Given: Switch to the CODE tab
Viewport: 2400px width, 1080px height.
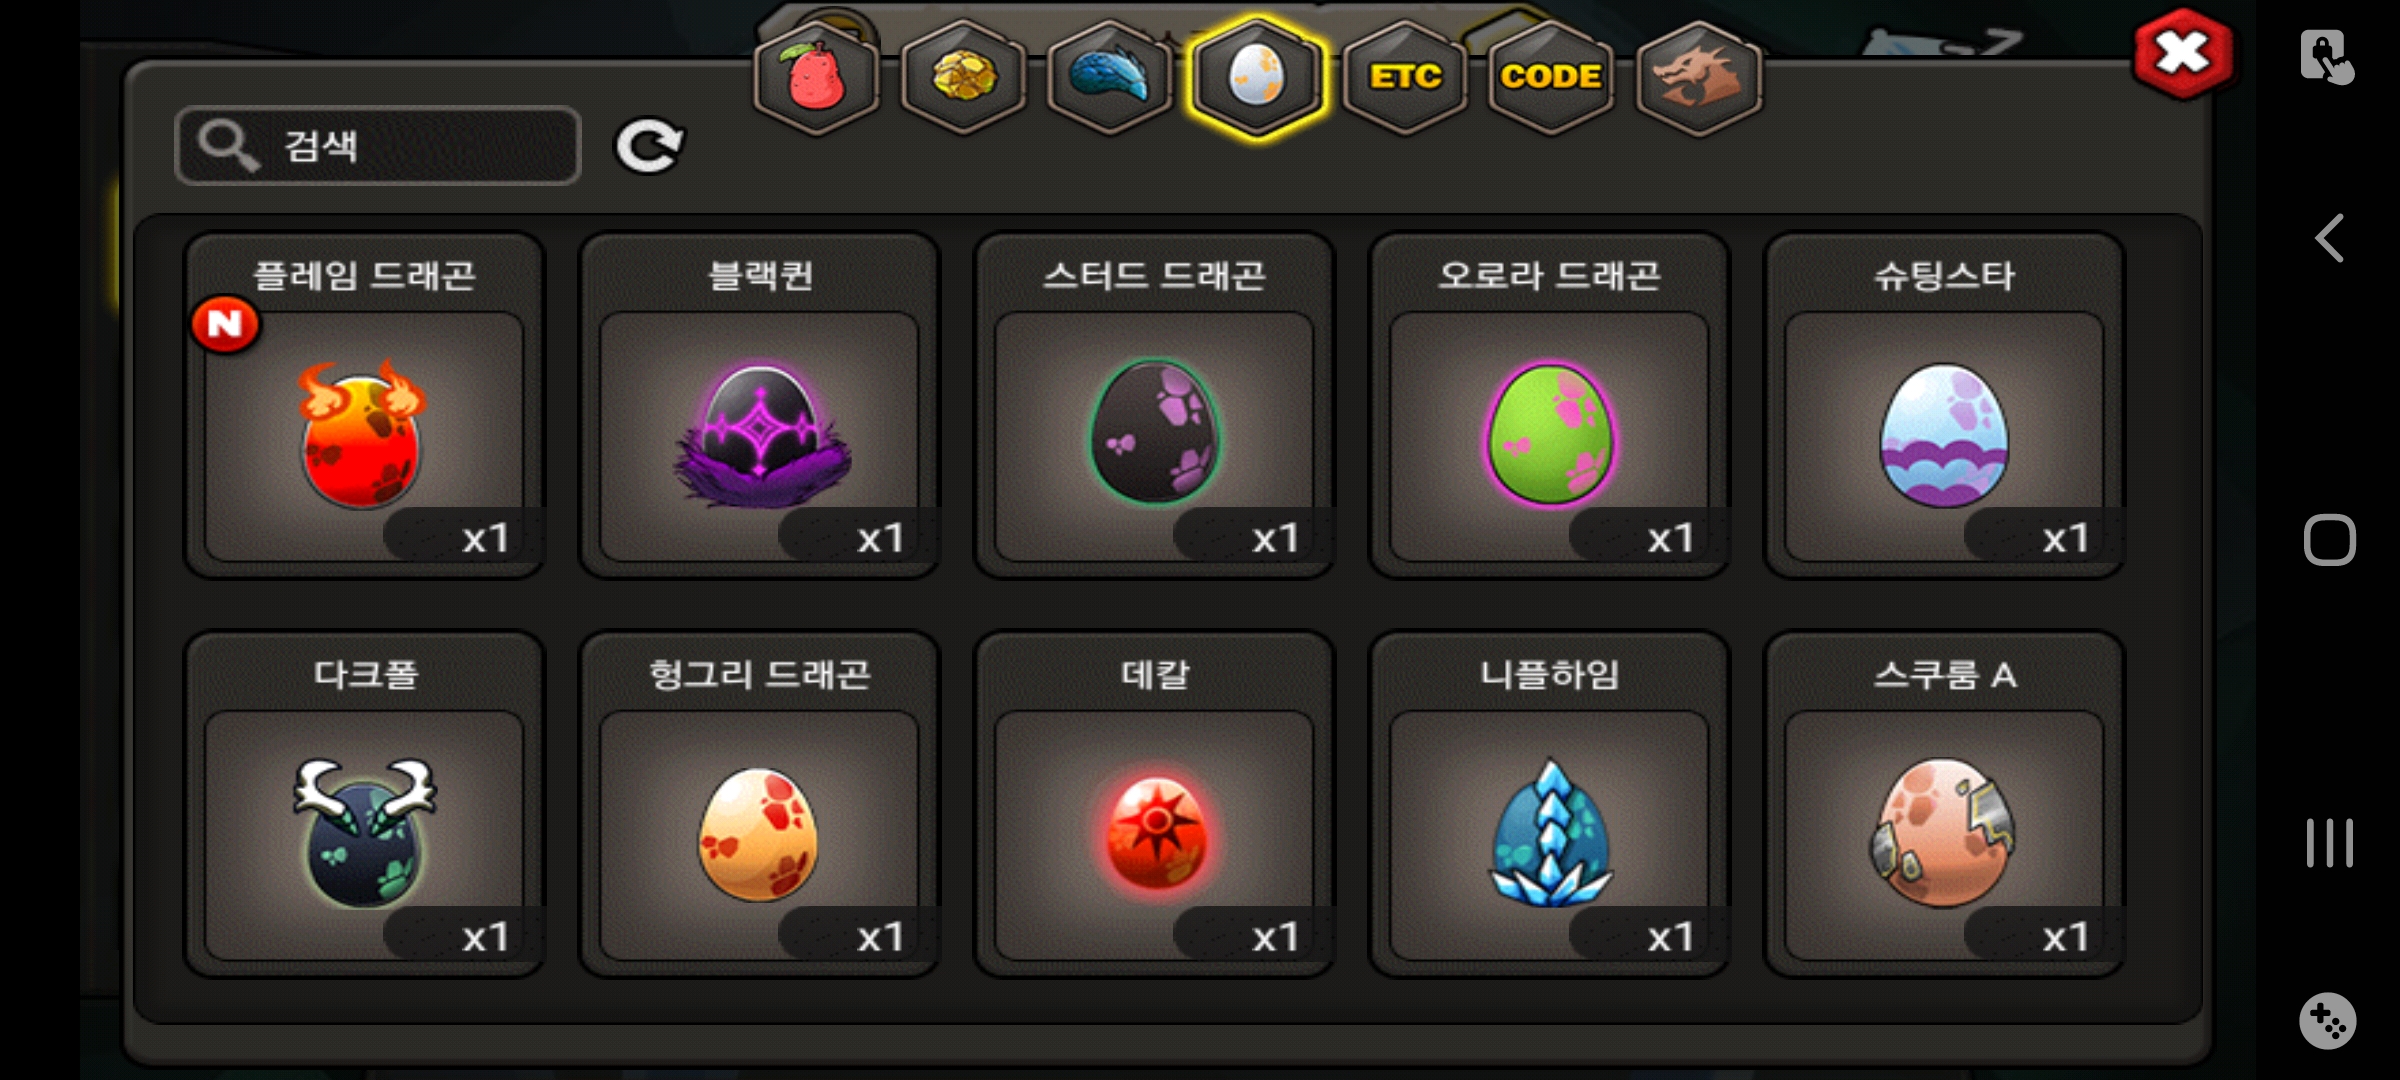Looking at the screenshot, I should click(x=1551, y=77).
